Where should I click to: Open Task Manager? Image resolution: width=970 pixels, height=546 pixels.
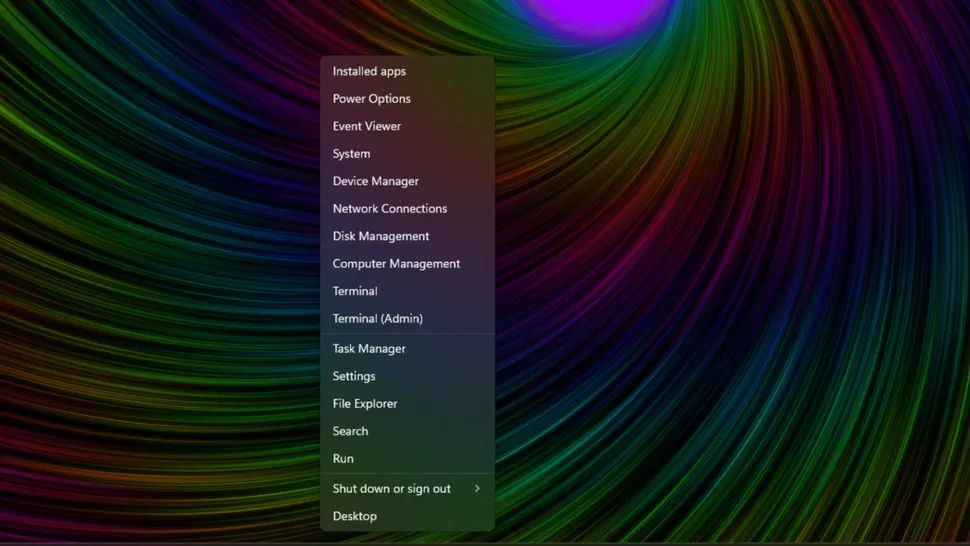369,349
